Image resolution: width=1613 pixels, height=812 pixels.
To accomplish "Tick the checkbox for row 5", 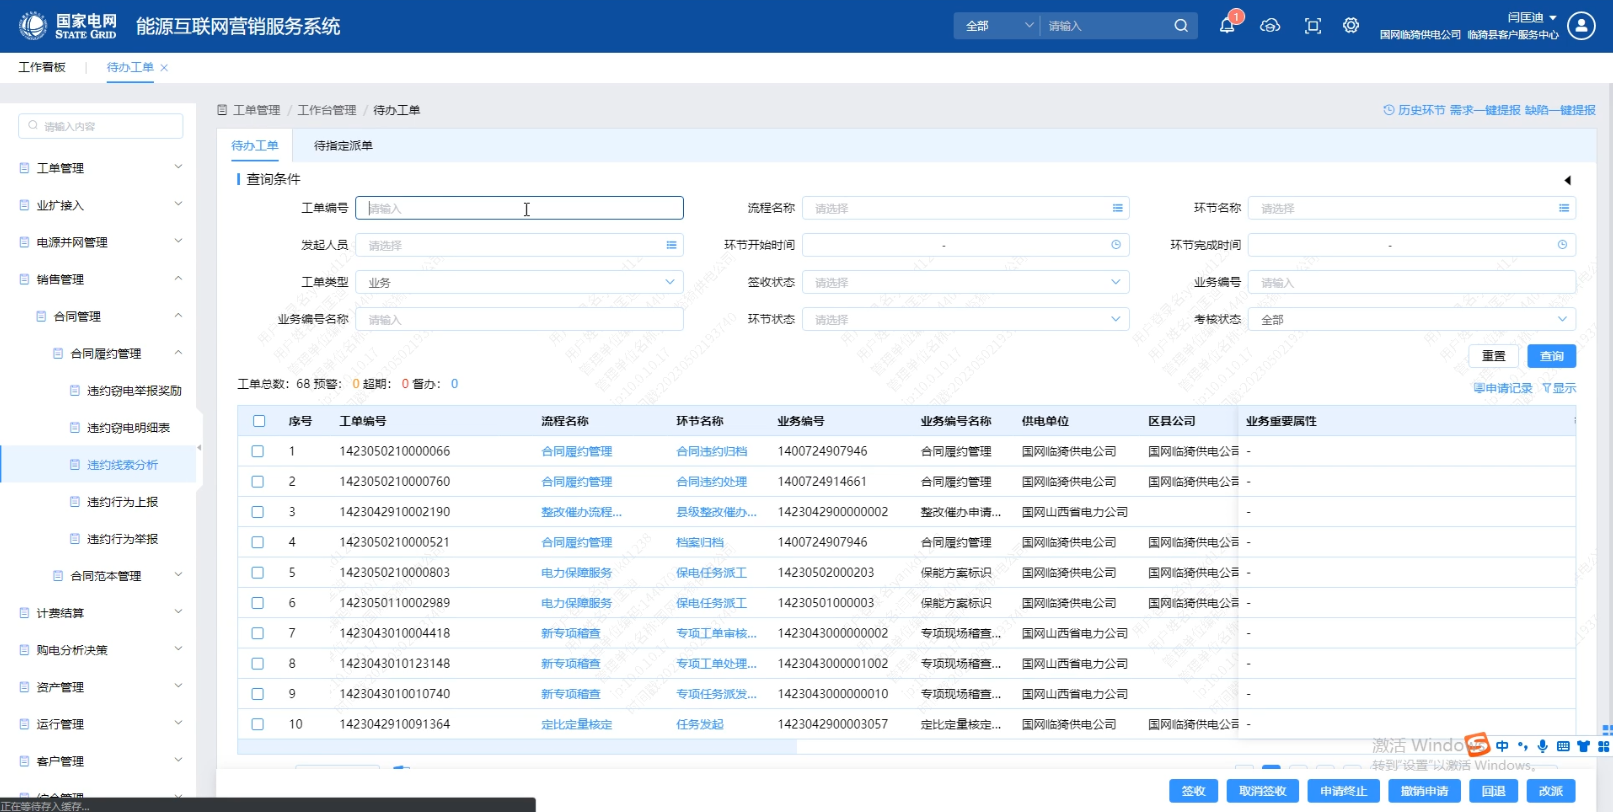I will coord(258,573).
